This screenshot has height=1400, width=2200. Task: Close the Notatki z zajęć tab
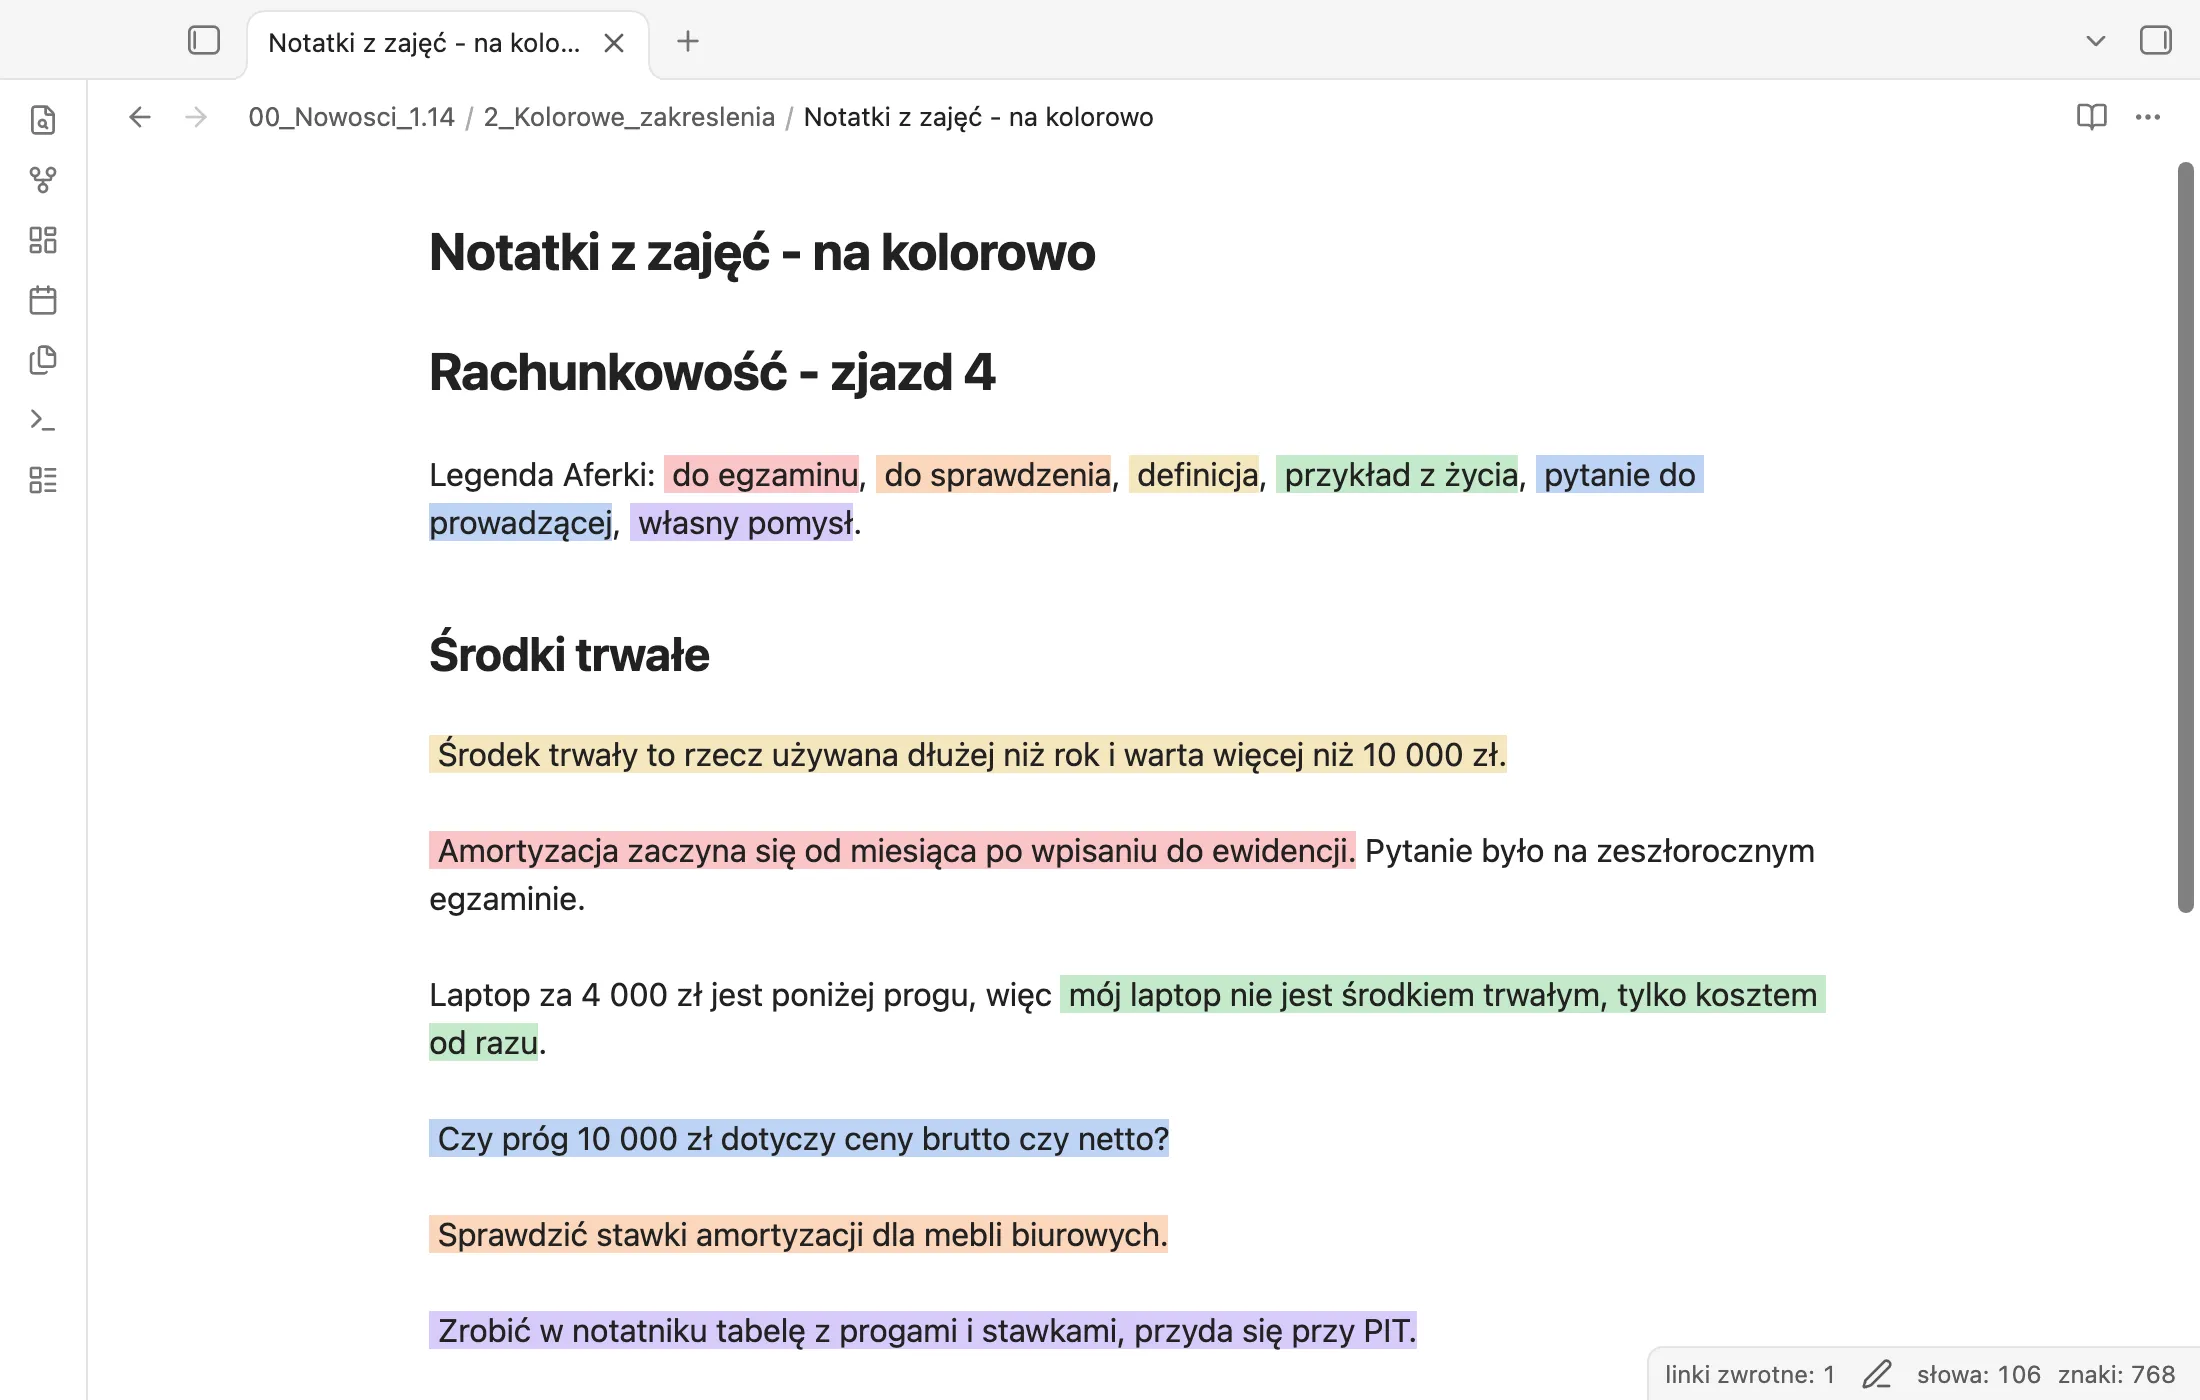click(x=614, y=43)
